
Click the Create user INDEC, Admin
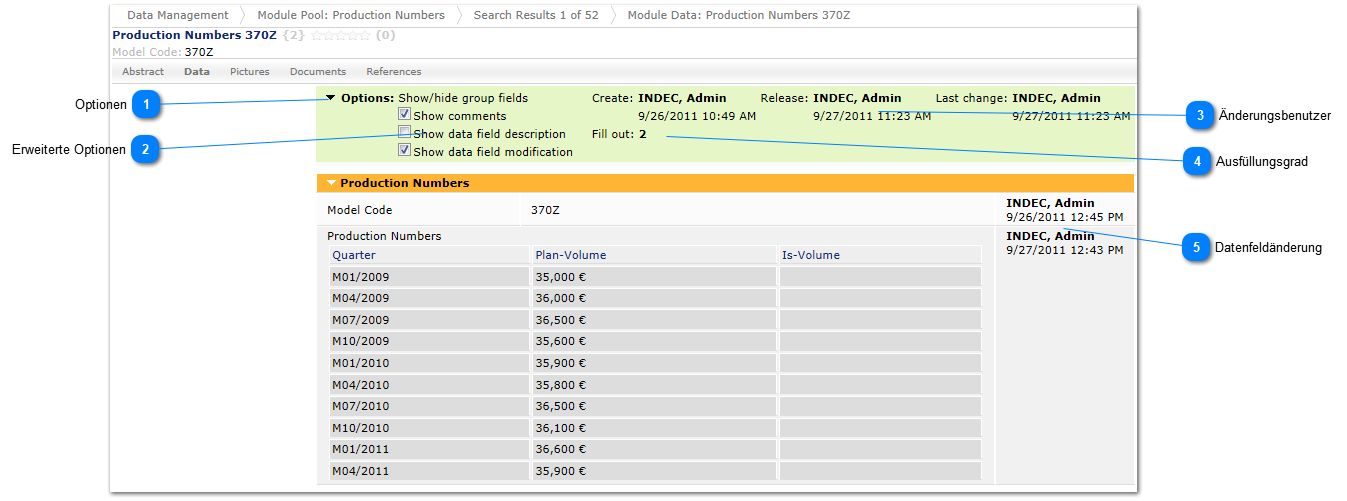point(682,98)
